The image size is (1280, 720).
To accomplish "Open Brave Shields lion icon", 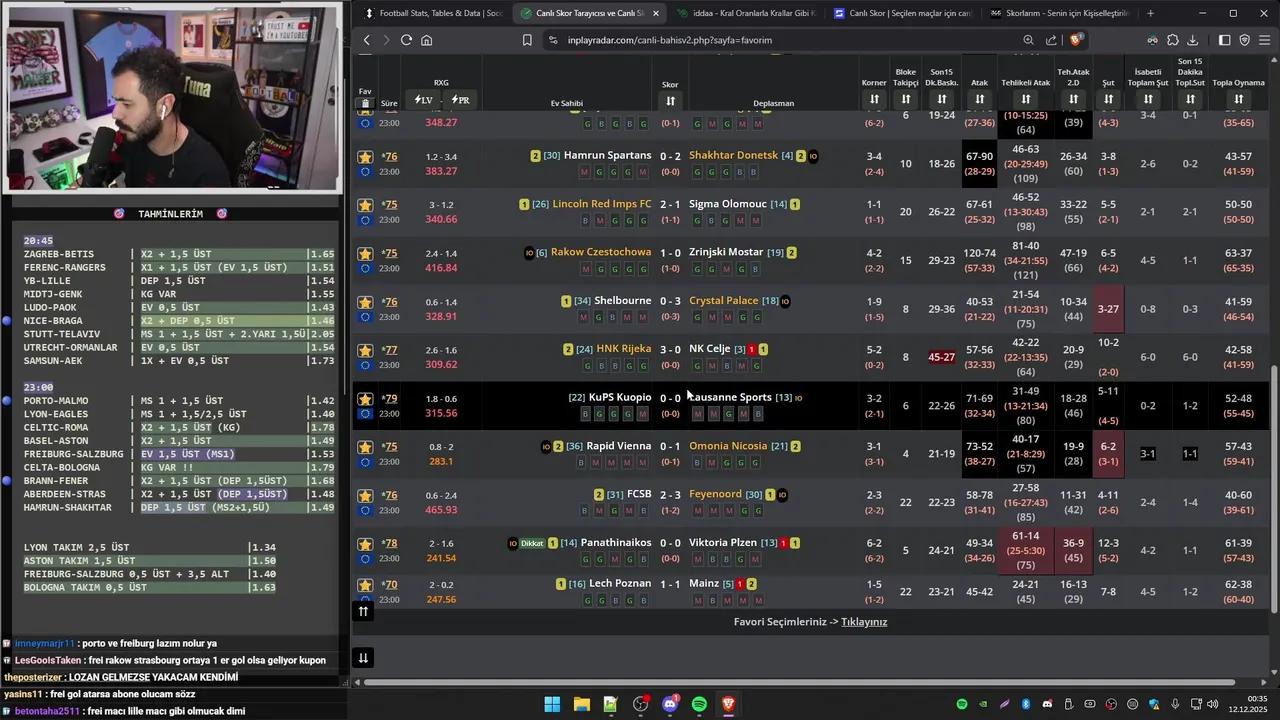I will [x=1076, y=40].
